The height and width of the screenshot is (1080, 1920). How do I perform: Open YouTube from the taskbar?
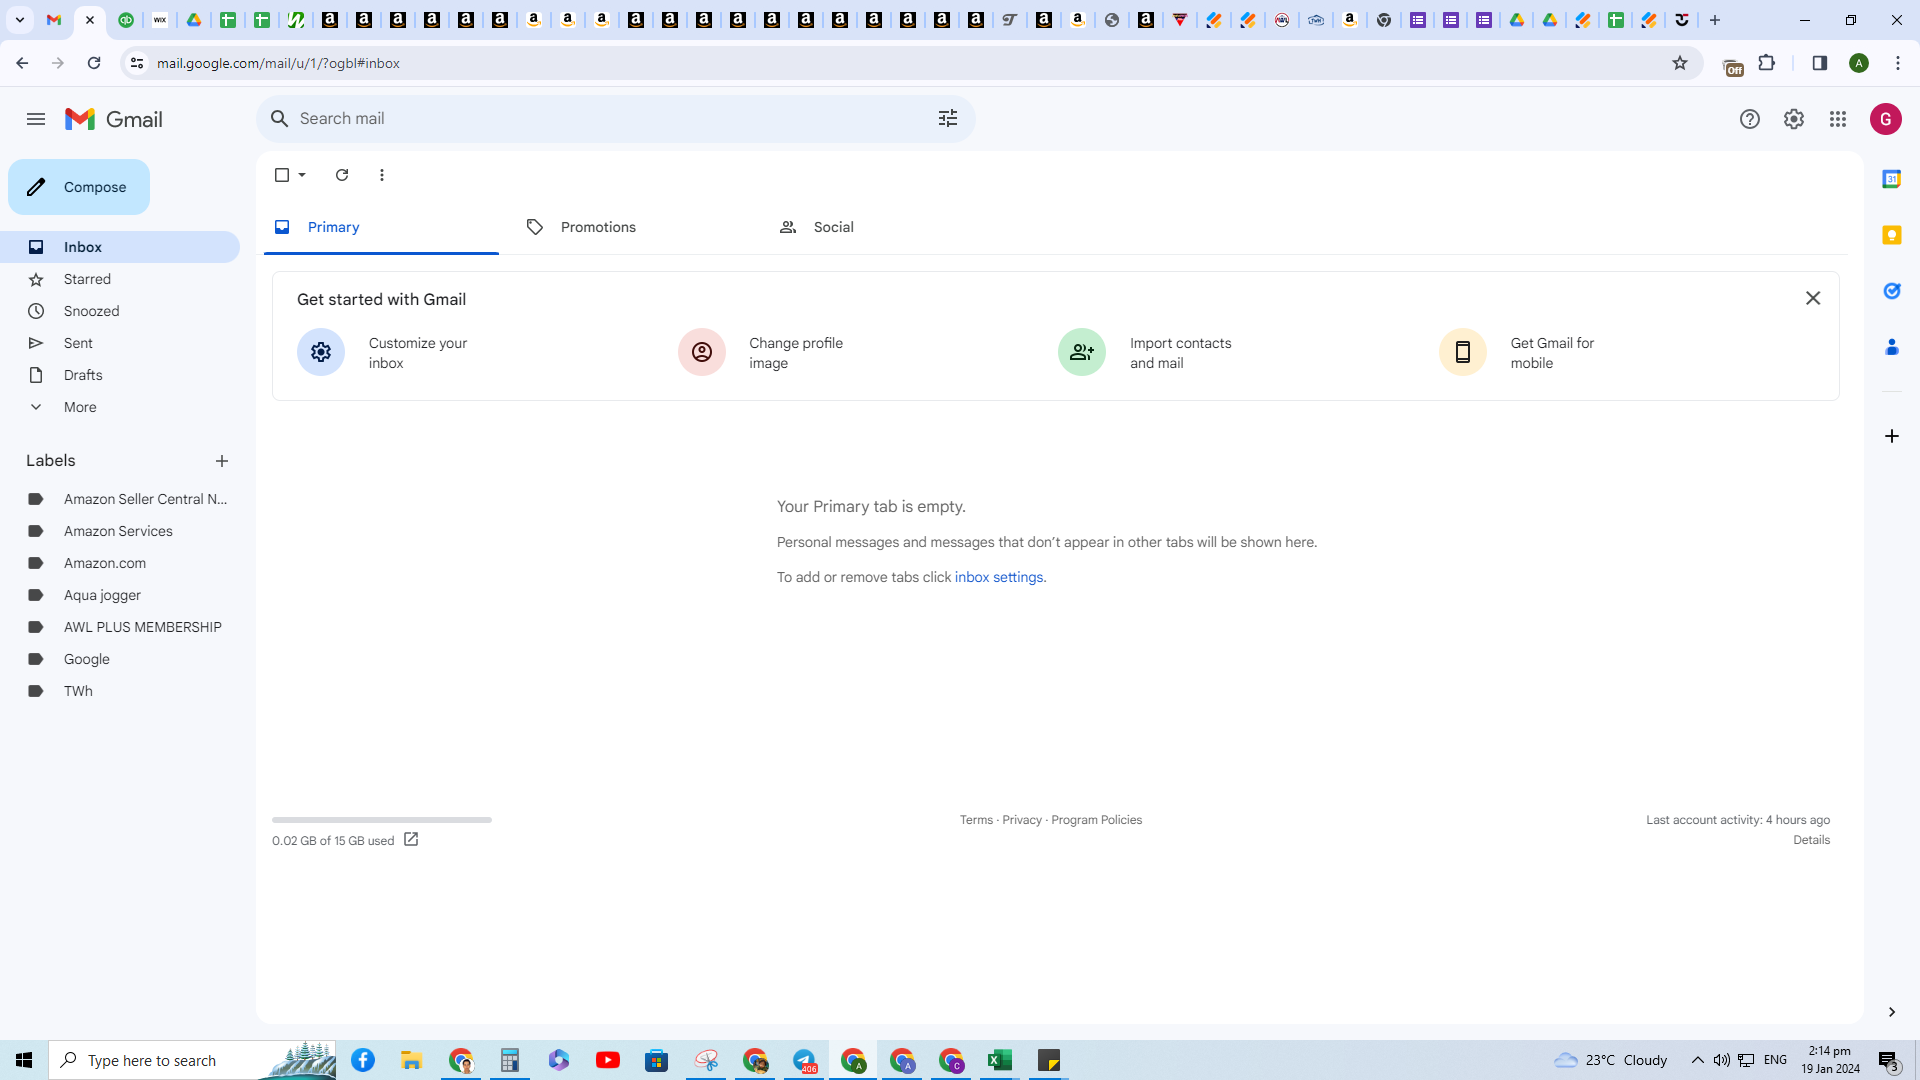608,1060
